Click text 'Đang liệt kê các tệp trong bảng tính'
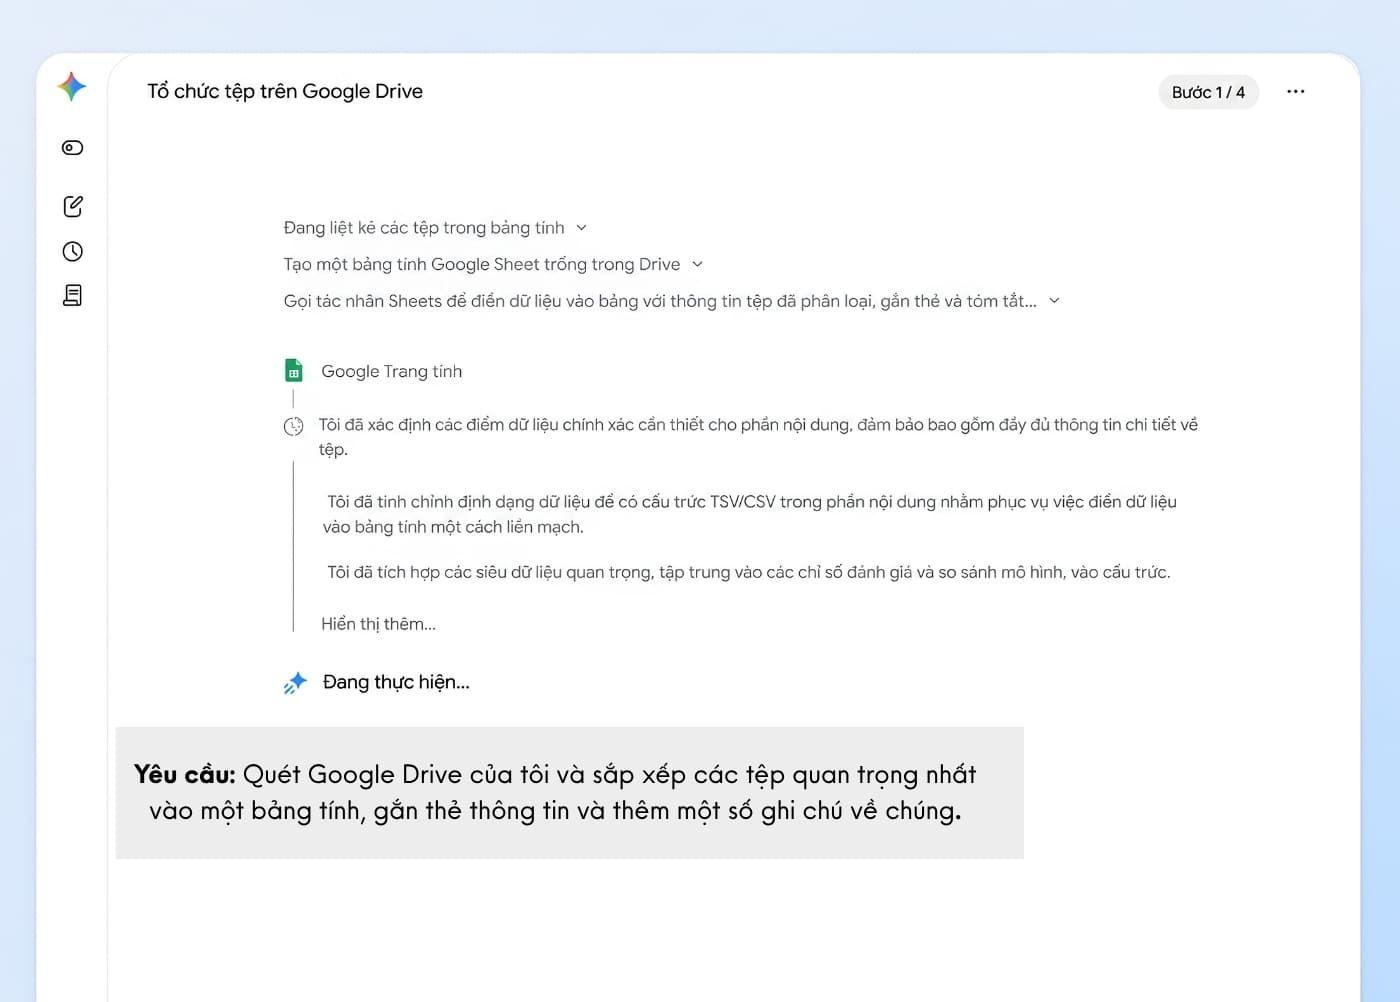The width and height of the screenshot is (1400, 1002). point(424,228)
